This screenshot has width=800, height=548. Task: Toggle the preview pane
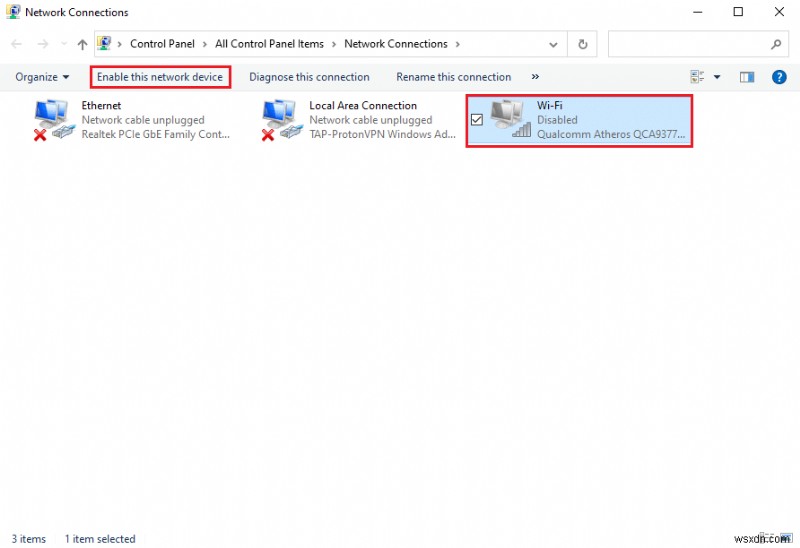(x=747, y=77)
